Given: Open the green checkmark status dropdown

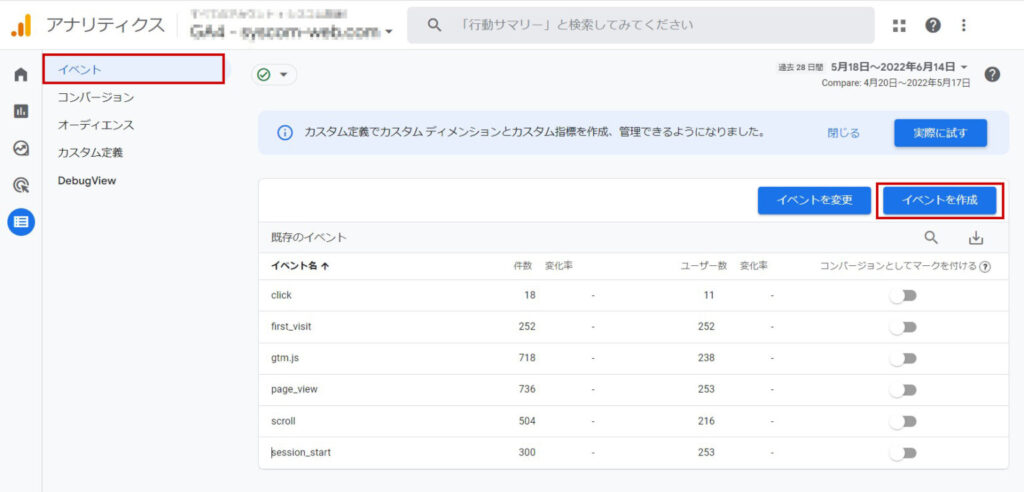Looking at the screenshot, I should [x=274, y=74].
